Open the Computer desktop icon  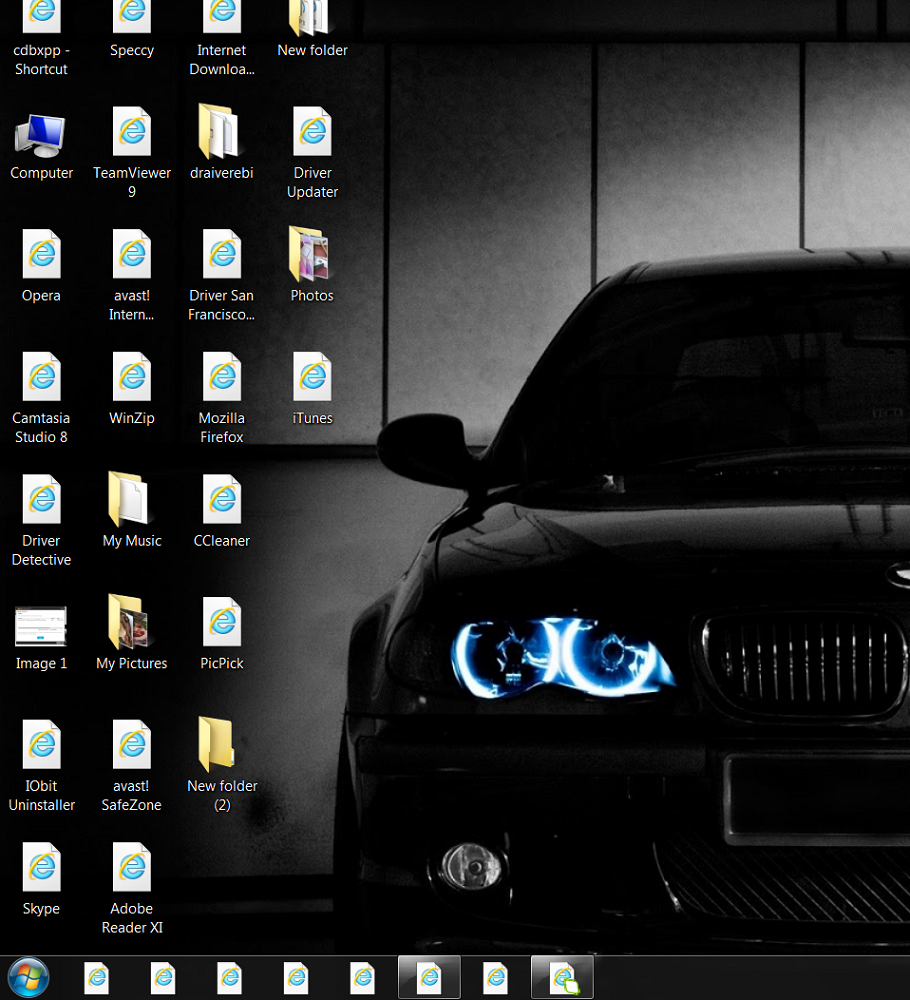point(41,136)
